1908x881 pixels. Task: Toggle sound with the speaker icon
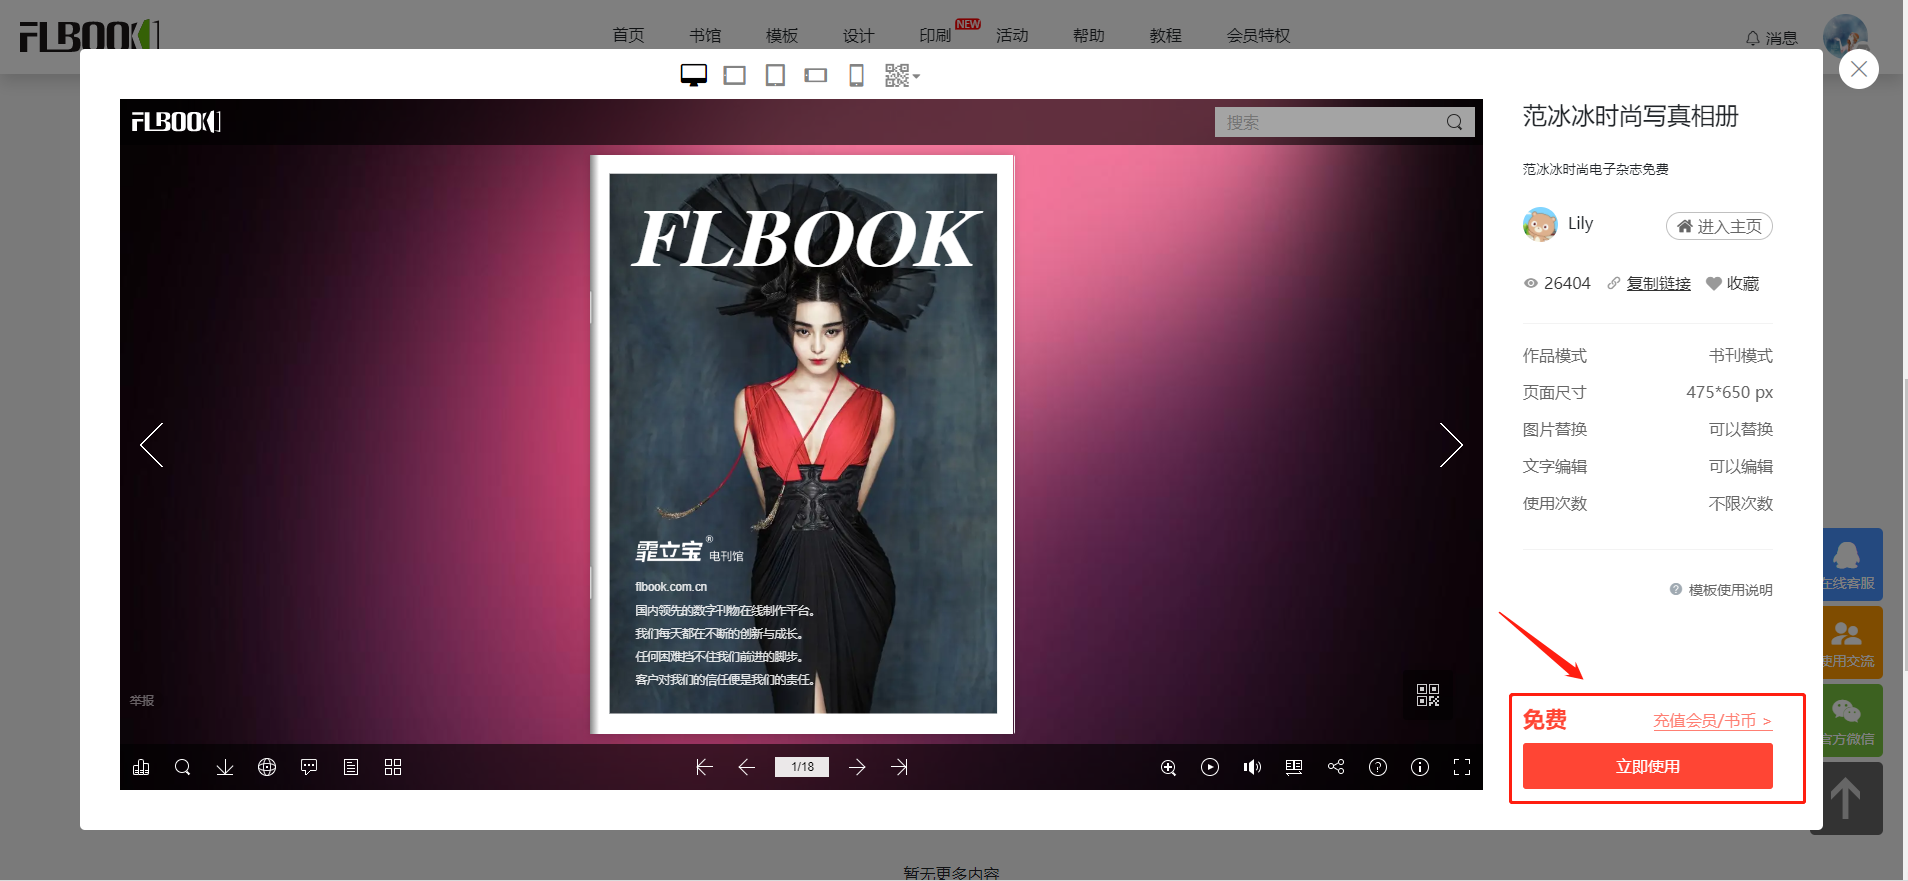(x=1252, y=767)
